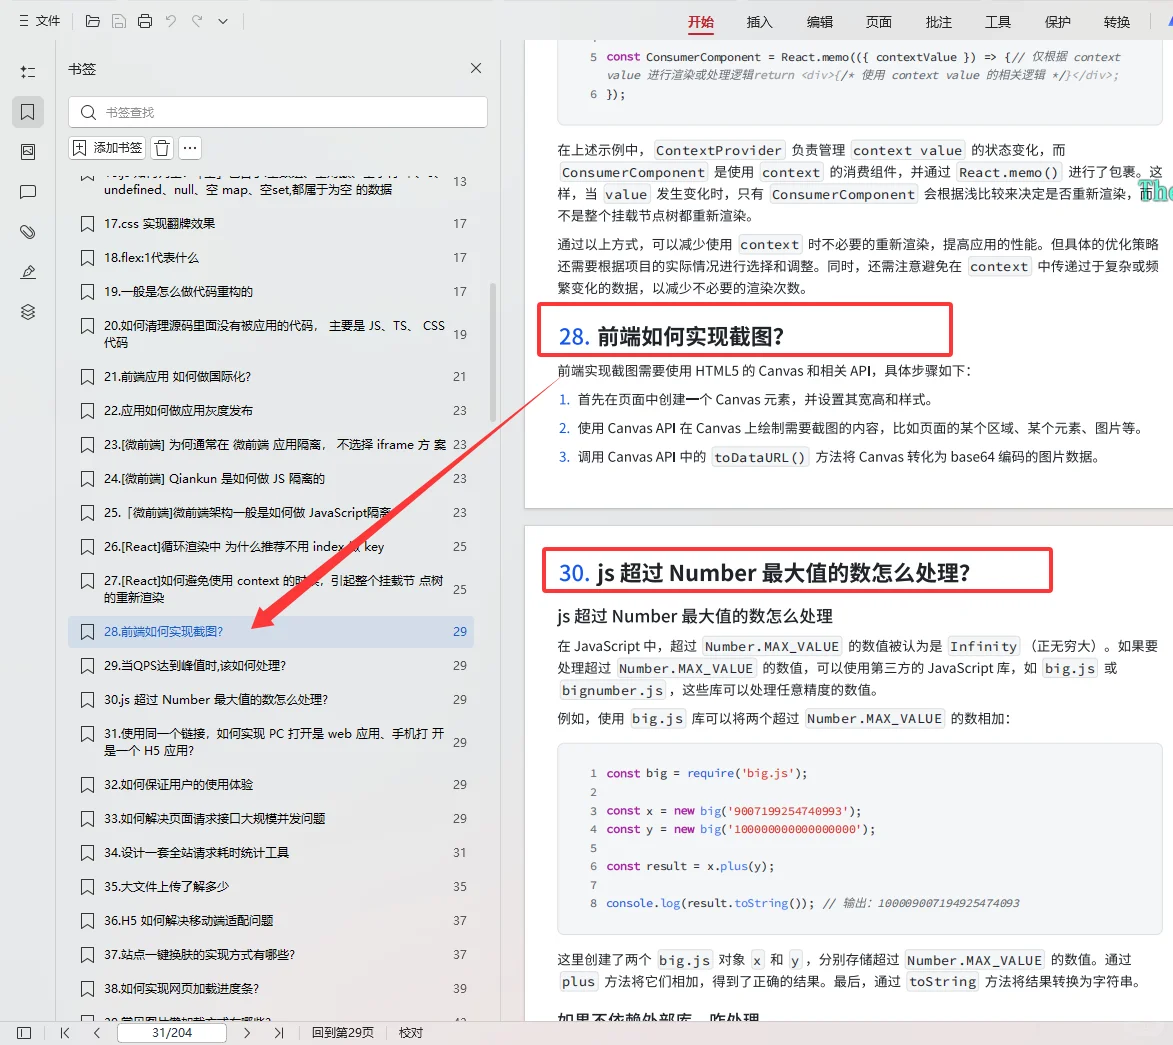Viewport: 1173px width, 1045px height.
Task: Switch to the 插入 tab
Action: pos(759,22)
